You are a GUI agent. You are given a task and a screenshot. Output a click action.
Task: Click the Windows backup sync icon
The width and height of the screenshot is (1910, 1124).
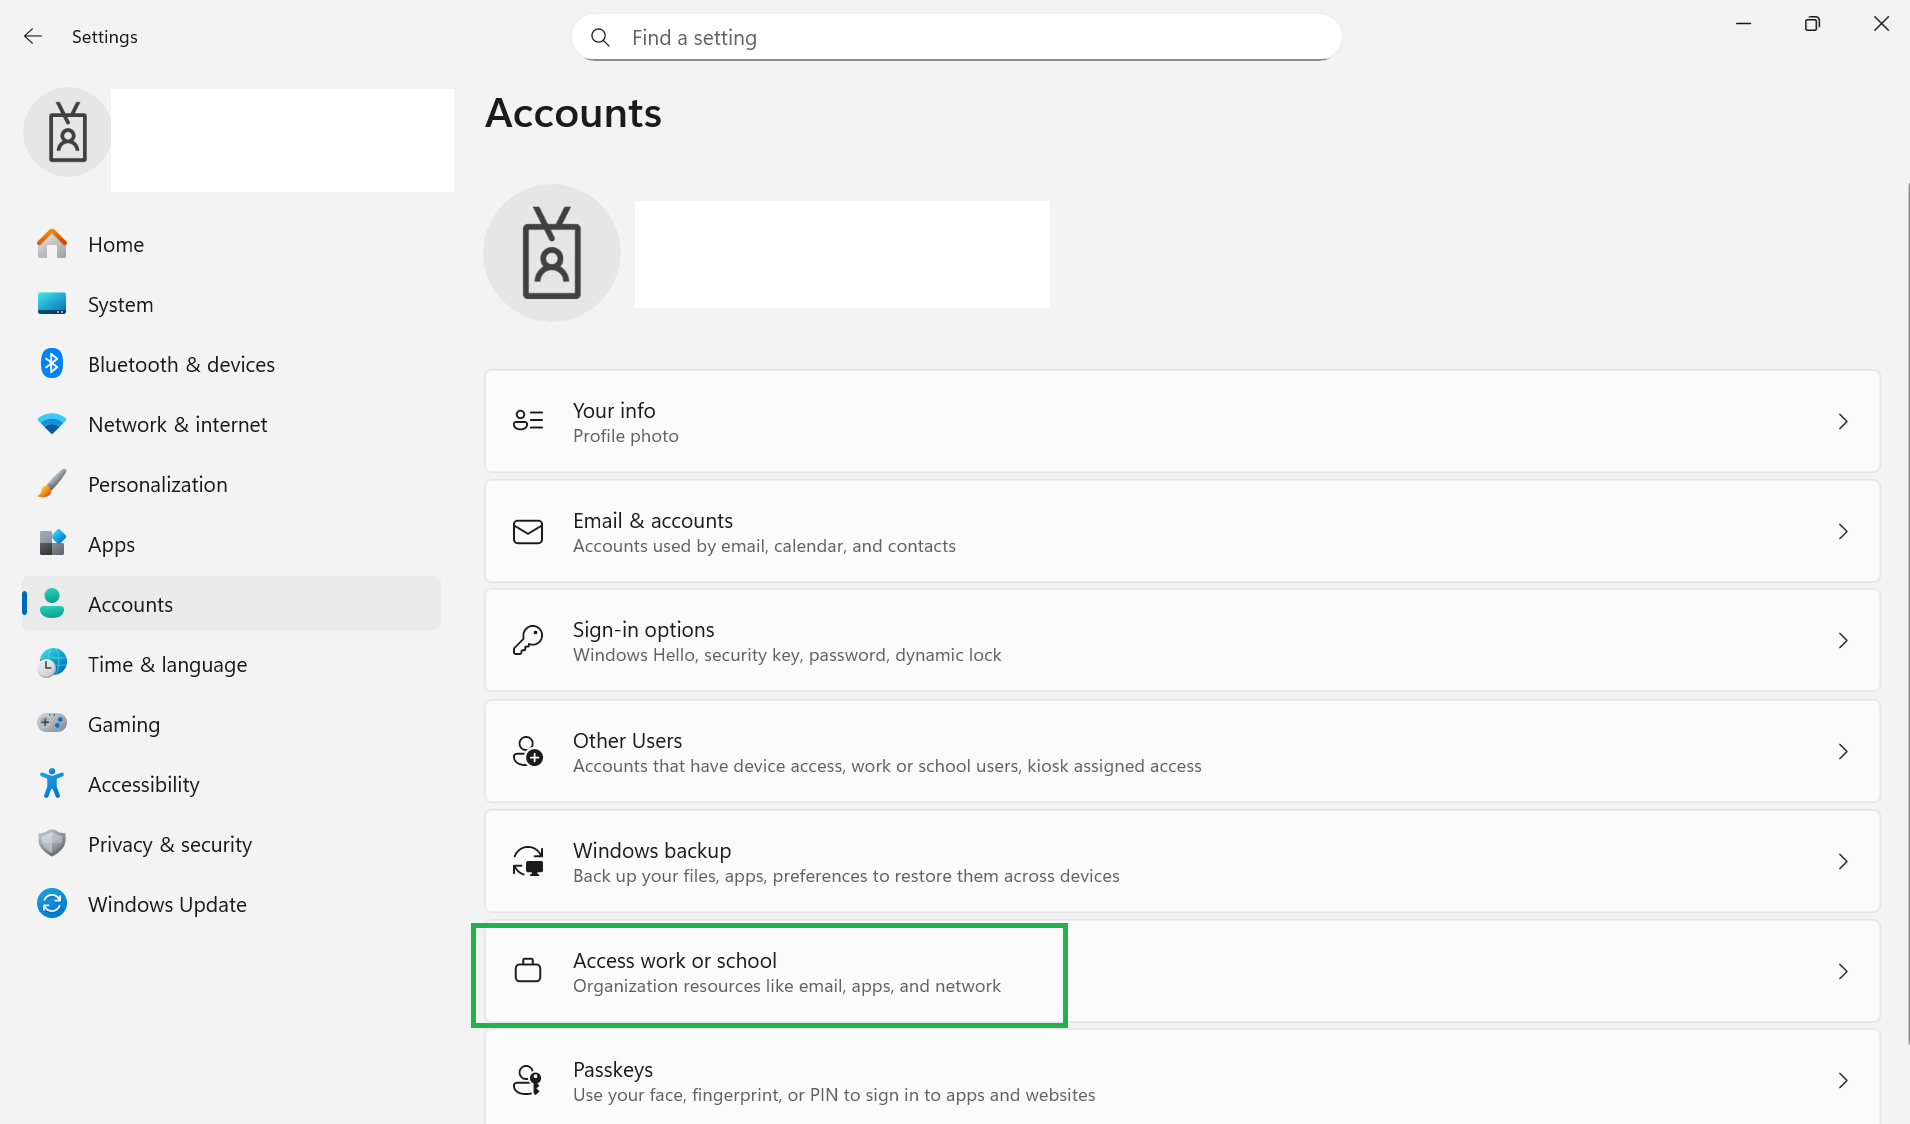(528, 861)
